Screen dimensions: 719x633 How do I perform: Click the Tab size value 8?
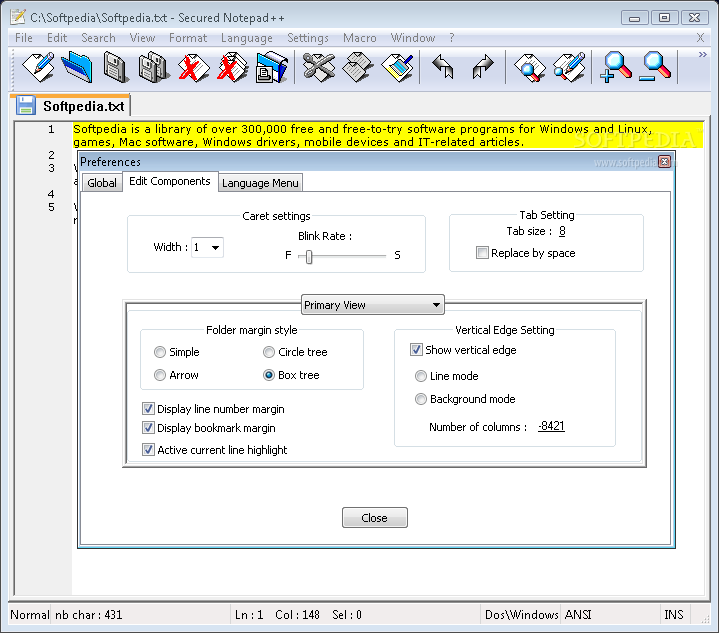coord(562,231)
